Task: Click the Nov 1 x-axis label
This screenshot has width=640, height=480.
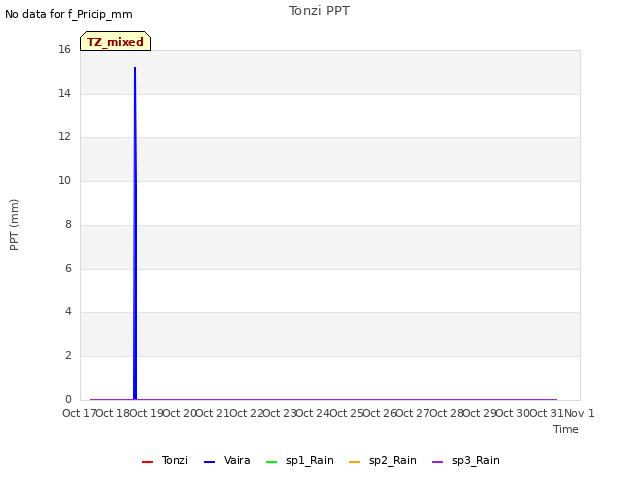Action: tap(579, 413)
